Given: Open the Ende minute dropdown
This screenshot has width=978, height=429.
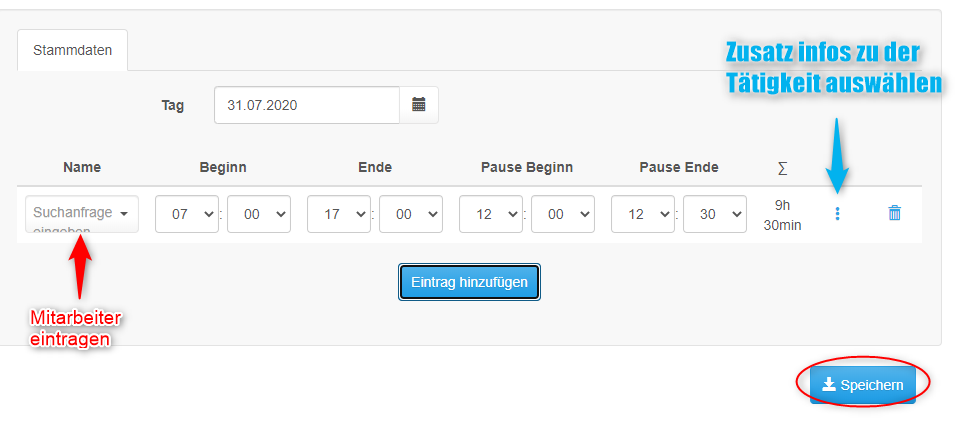Looking at the screenshot, I should (411, 214).
